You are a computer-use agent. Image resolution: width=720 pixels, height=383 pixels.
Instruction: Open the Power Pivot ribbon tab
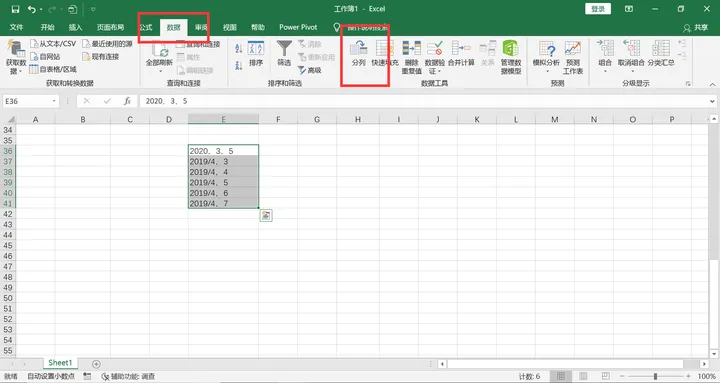[298, 27]
